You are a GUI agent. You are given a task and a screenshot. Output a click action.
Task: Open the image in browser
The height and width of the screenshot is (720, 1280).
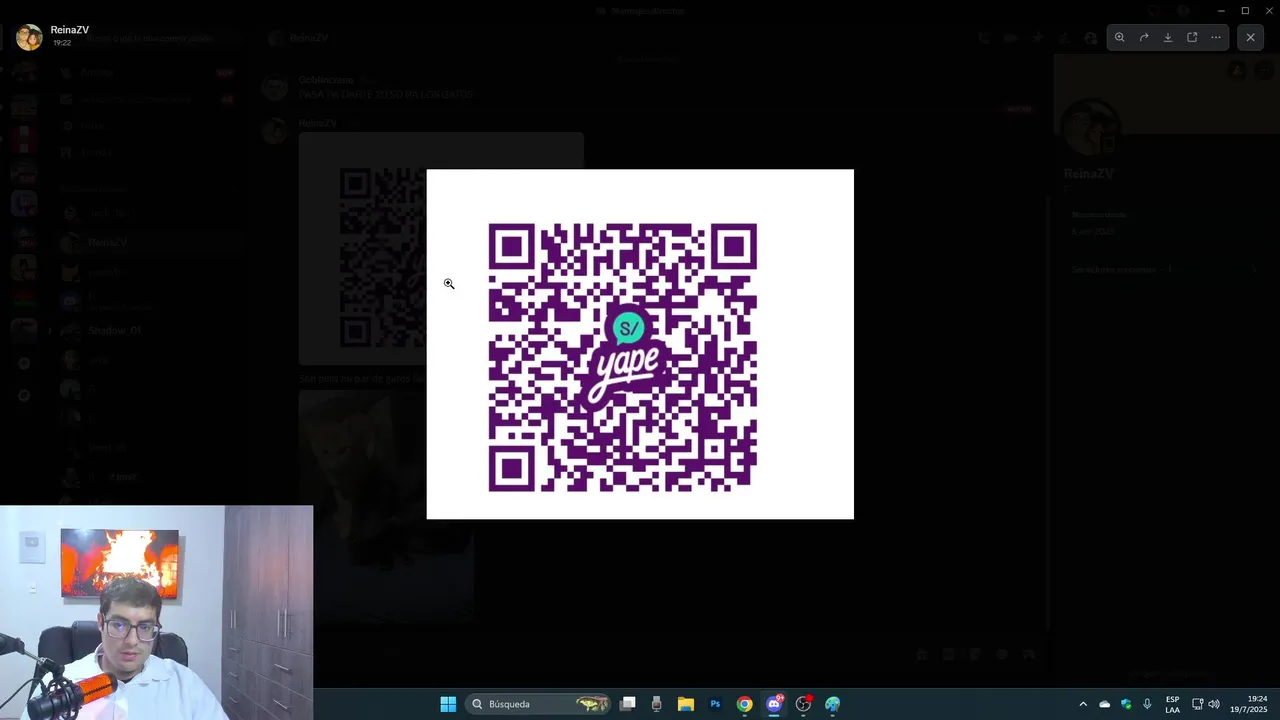pyautogui.click(x=1192, y=37)
